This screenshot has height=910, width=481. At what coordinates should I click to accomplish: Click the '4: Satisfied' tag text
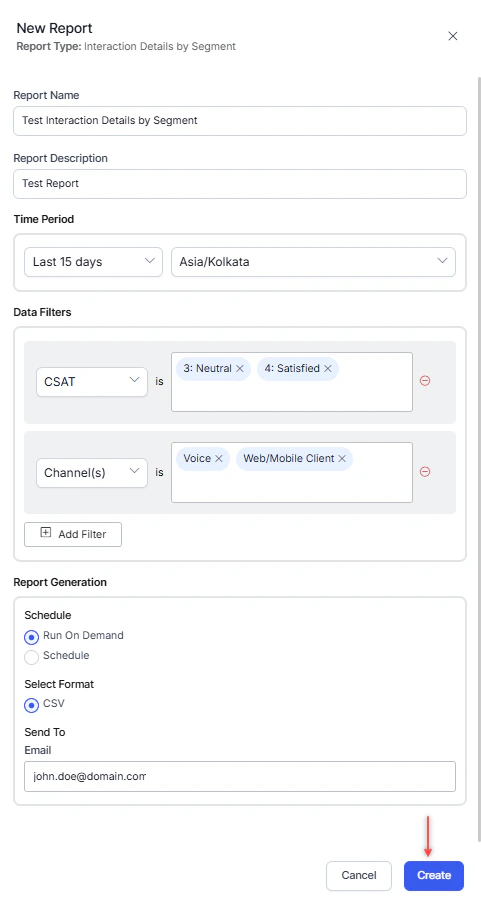click(292, 369)
